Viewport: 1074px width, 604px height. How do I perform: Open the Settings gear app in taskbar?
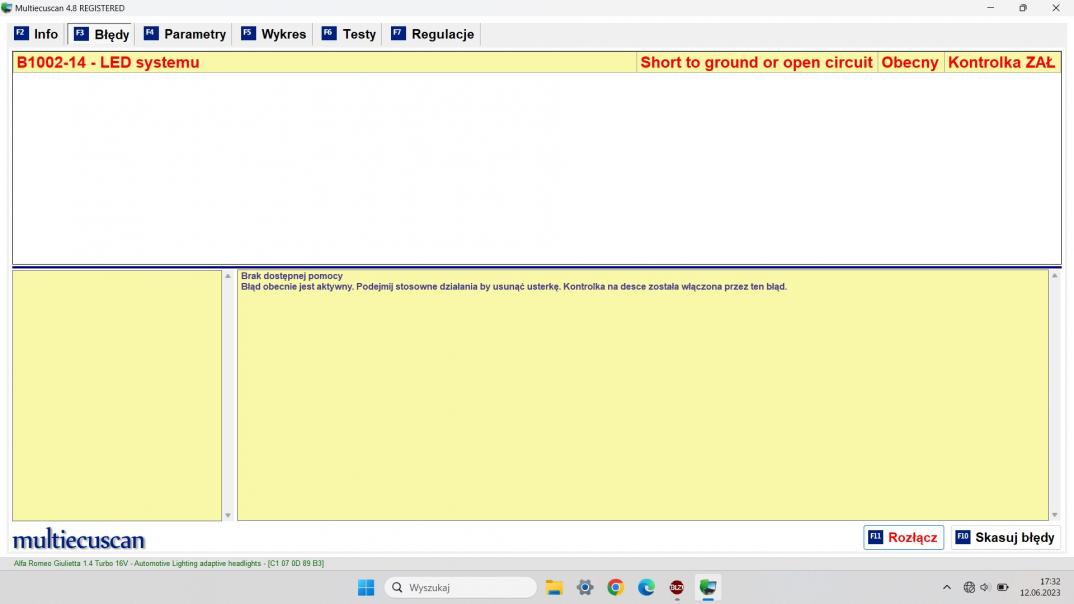585,588
